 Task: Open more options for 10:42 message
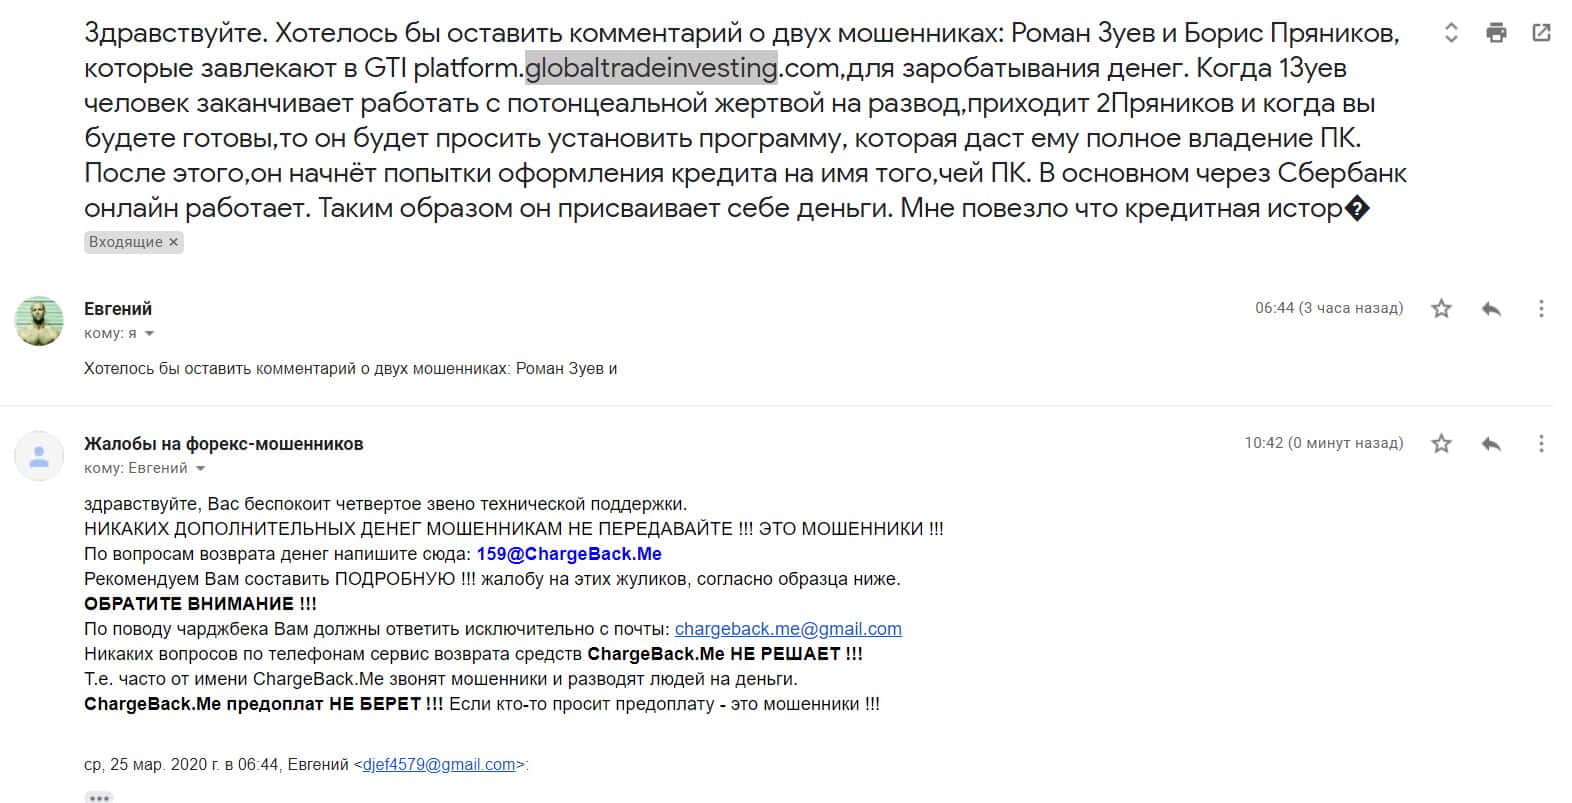[x=1541, y=443]
